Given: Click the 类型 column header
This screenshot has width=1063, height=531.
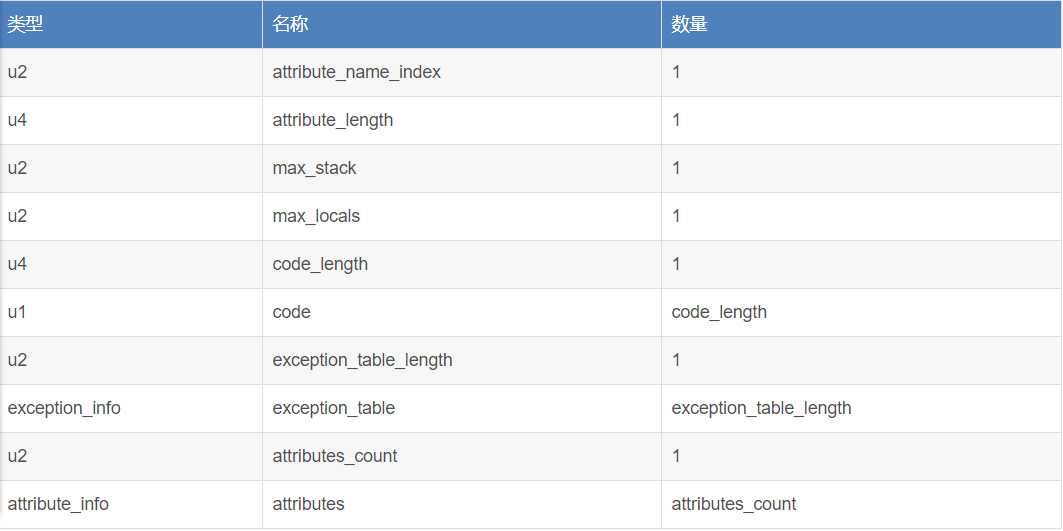Looking at the screenshot, I should pyautogui.click(x=25, y=24).
